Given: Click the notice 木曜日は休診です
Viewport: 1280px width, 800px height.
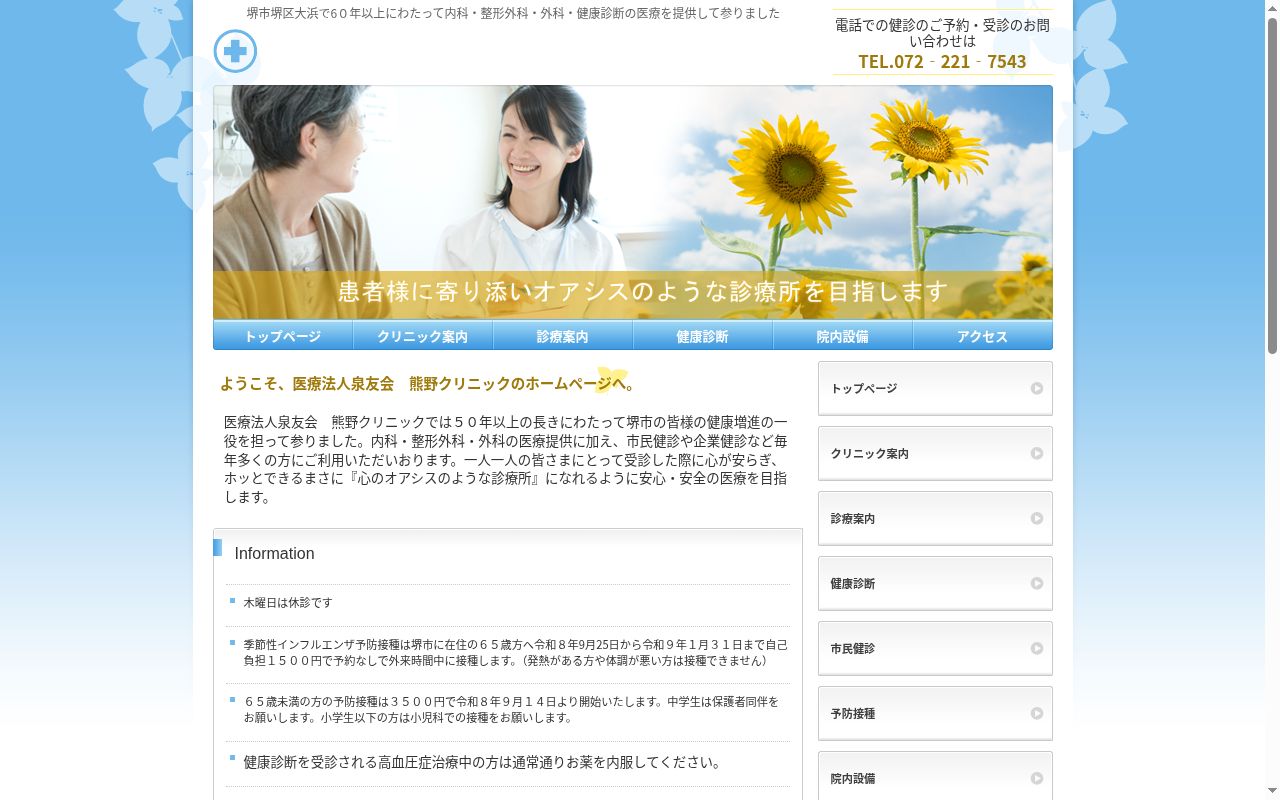Looking at the screenshot, I should 288,603.
